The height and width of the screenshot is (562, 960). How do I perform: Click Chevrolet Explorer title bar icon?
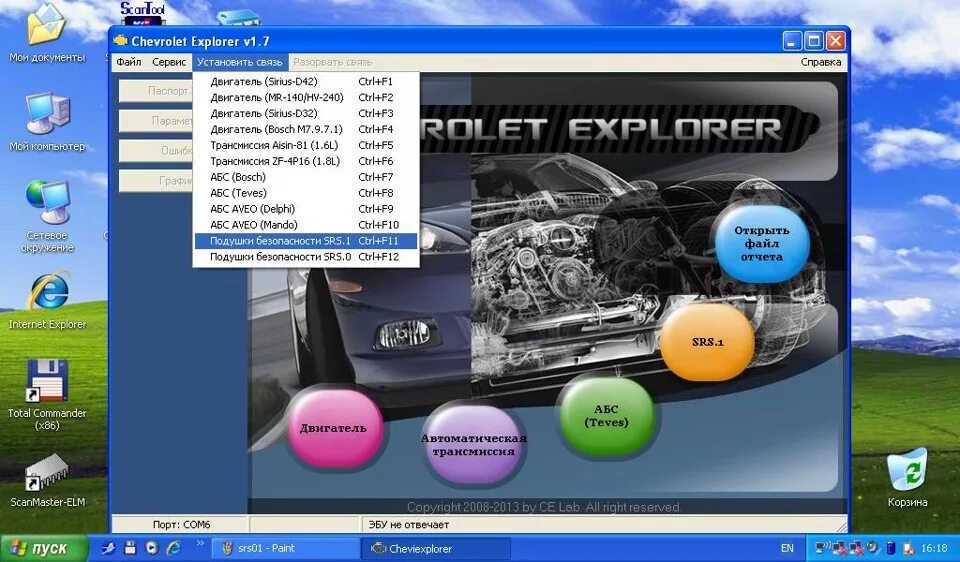(121, 41)
